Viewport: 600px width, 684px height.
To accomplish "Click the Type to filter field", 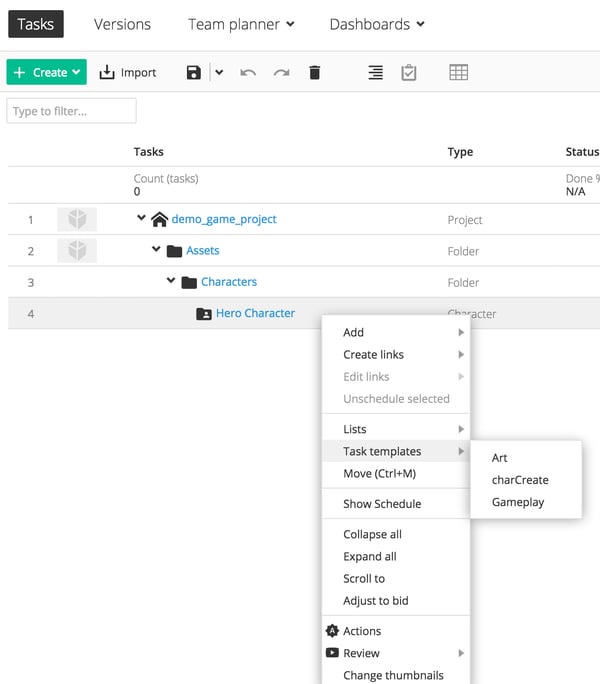I will tap(71, 111).
